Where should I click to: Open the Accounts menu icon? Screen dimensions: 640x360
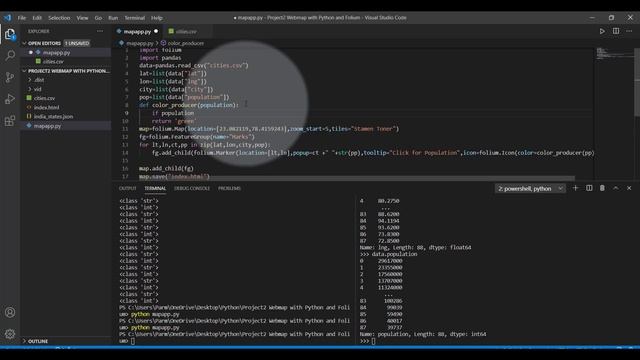click(x=10, y=312)
